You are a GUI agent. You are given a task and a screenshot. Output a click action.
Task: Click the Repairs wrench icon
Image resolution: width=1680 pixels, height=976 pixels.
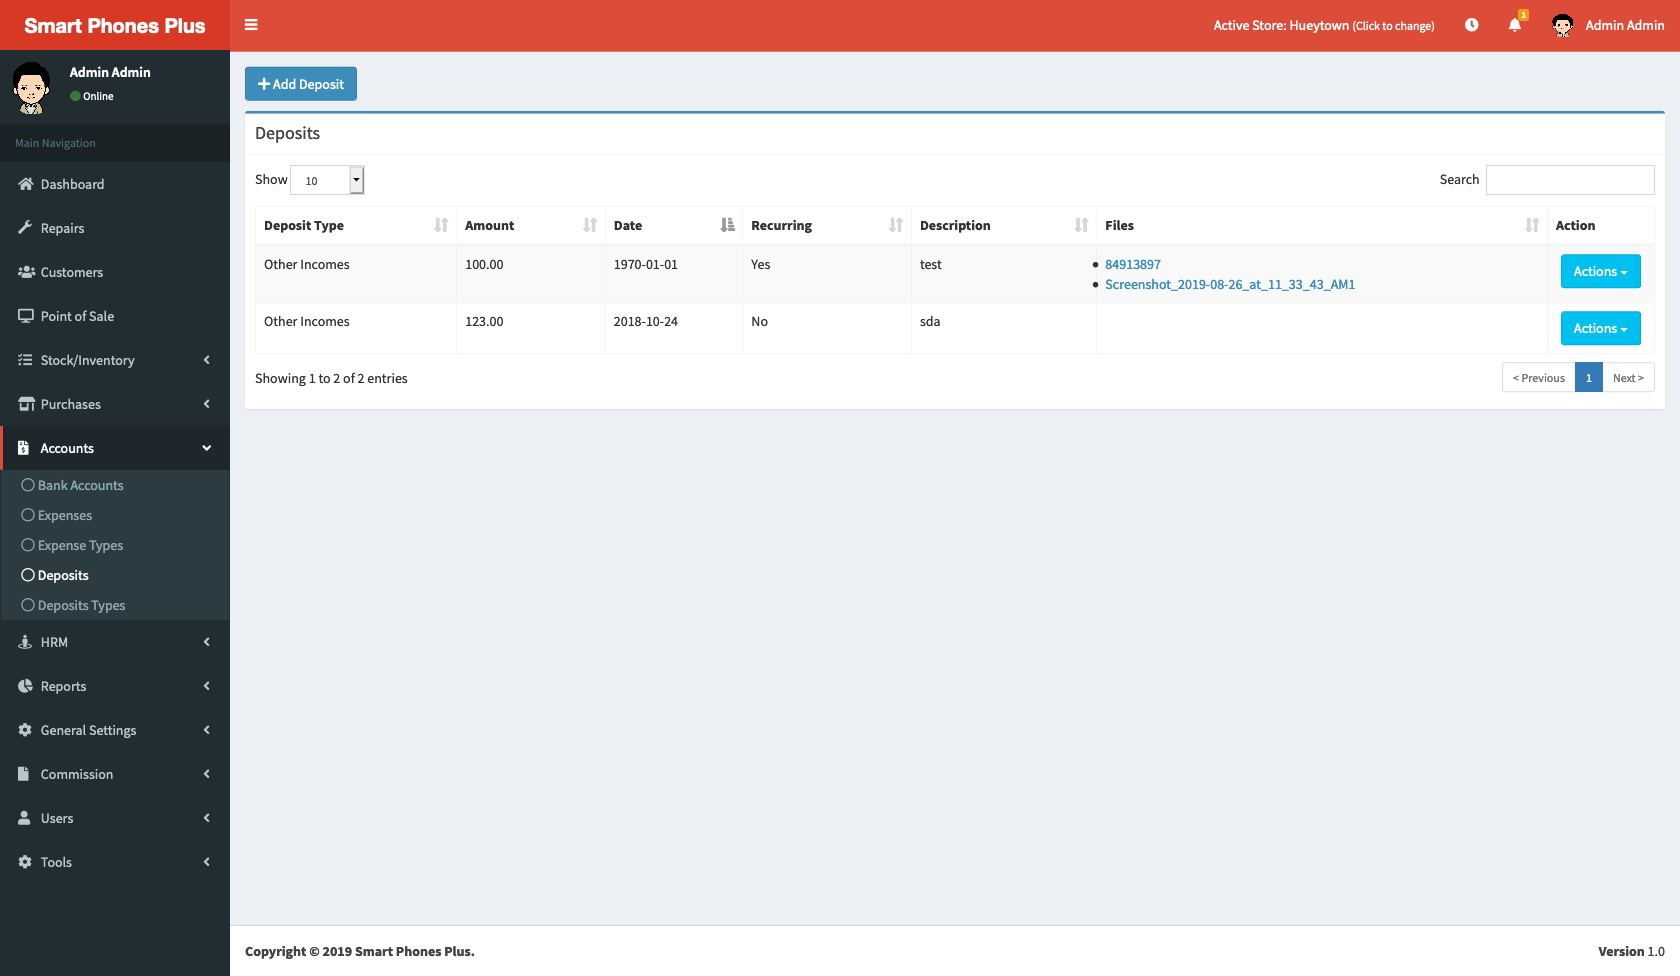pyautogui.click(x=25, y=228)
